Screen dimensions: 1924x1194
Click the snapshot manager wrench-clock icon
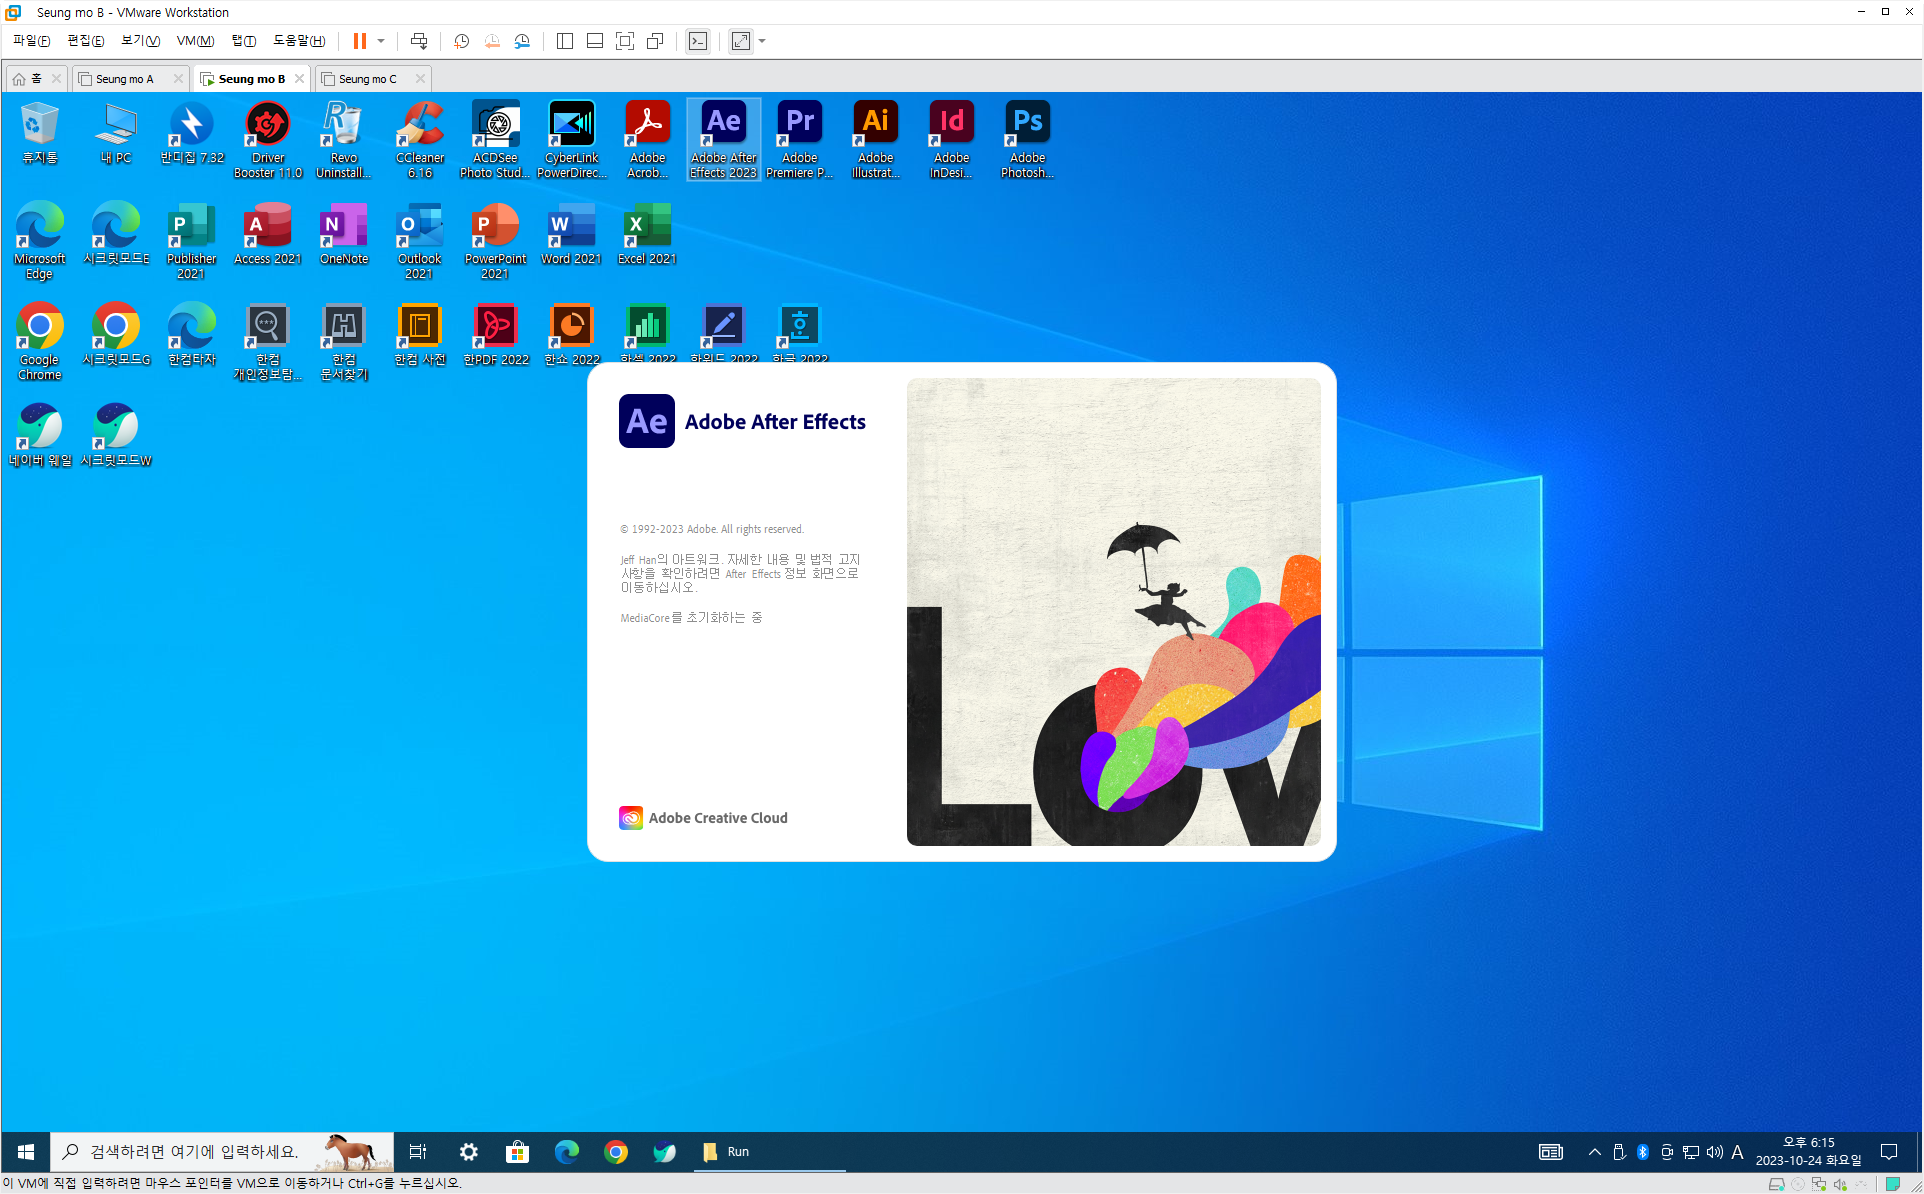tap(522, 41)
